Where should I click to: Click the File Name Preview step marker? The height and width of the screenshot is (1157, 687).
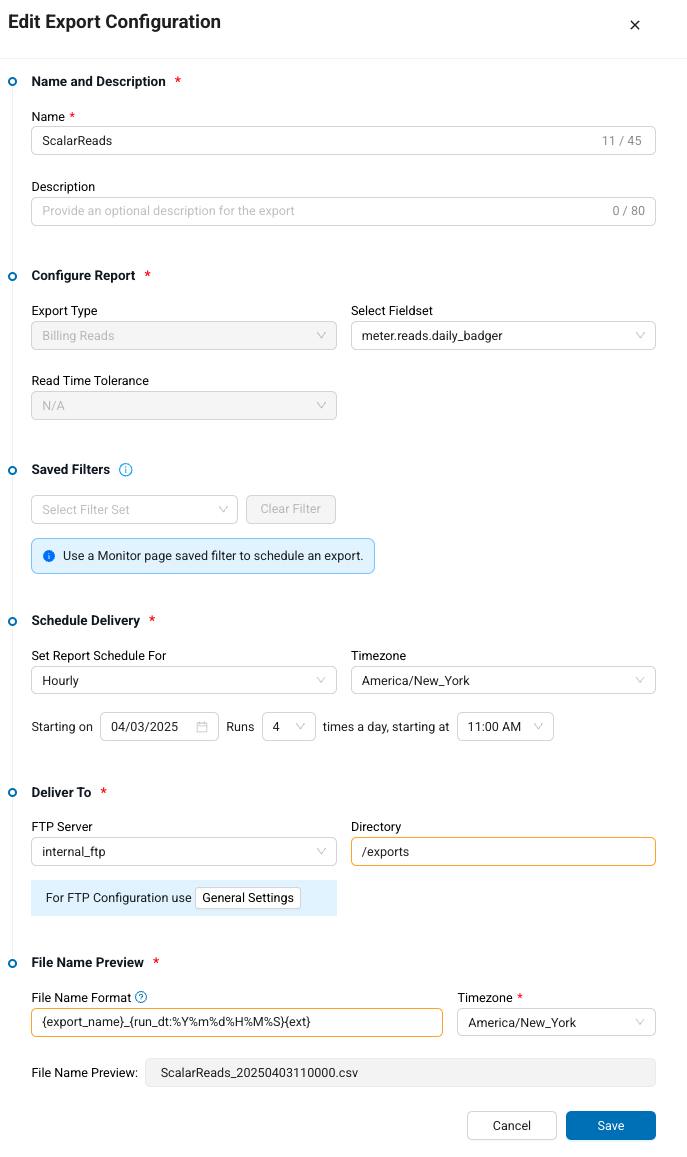tap(12, 963)
